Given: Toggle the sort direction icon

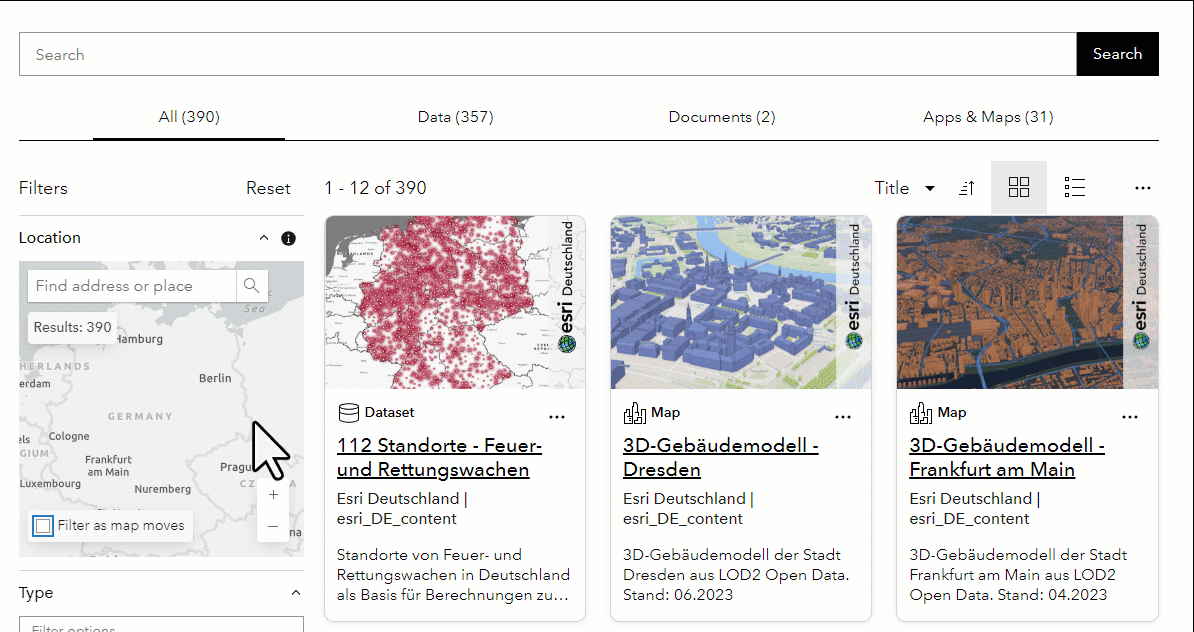Looking at the screenshot, I should pos(967,188).
